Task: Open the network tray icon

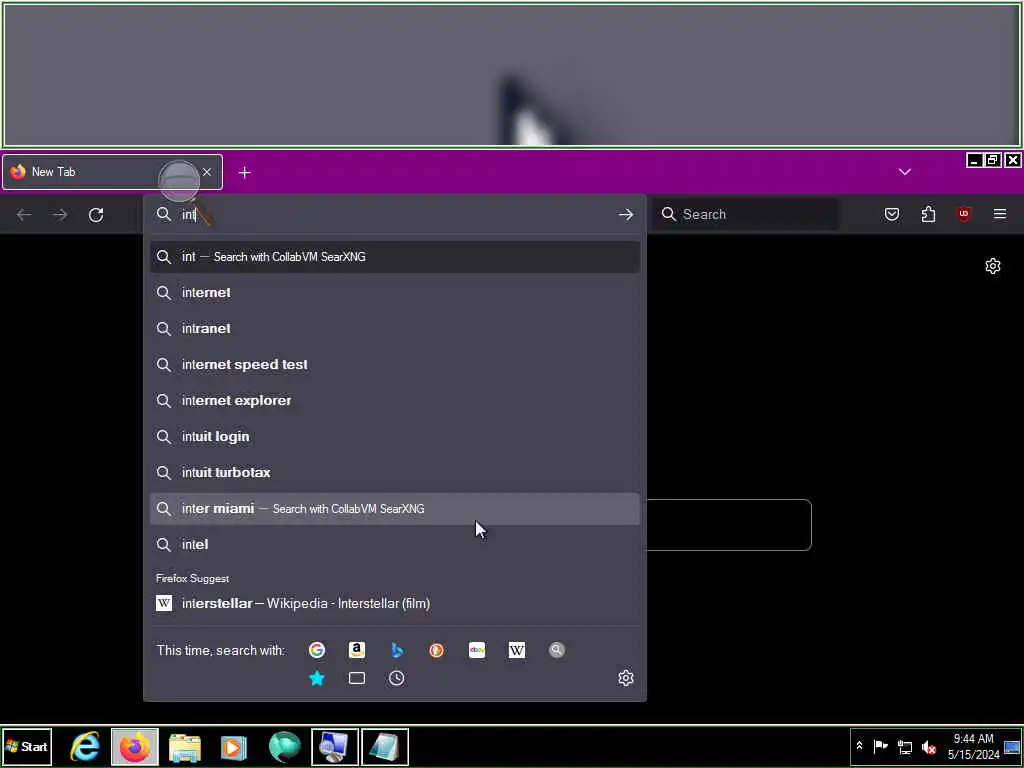Action: (x=904, y=746)
